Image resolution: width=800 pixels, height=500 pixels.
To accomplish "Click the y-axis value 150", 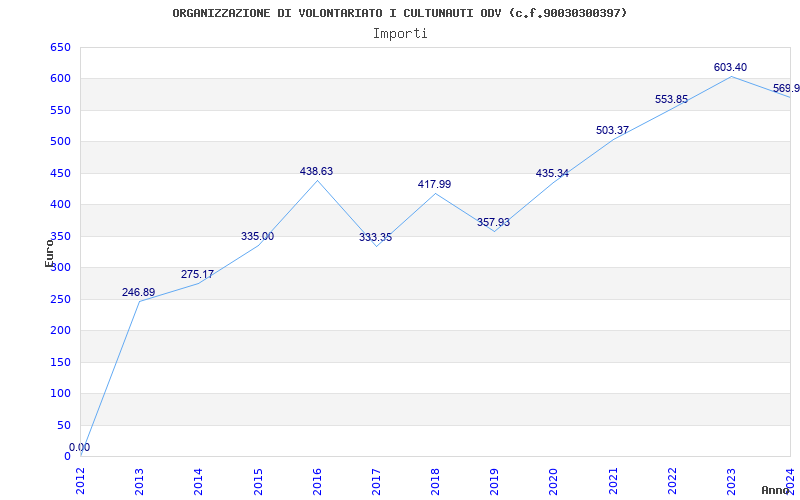I will tap(60, 362).
